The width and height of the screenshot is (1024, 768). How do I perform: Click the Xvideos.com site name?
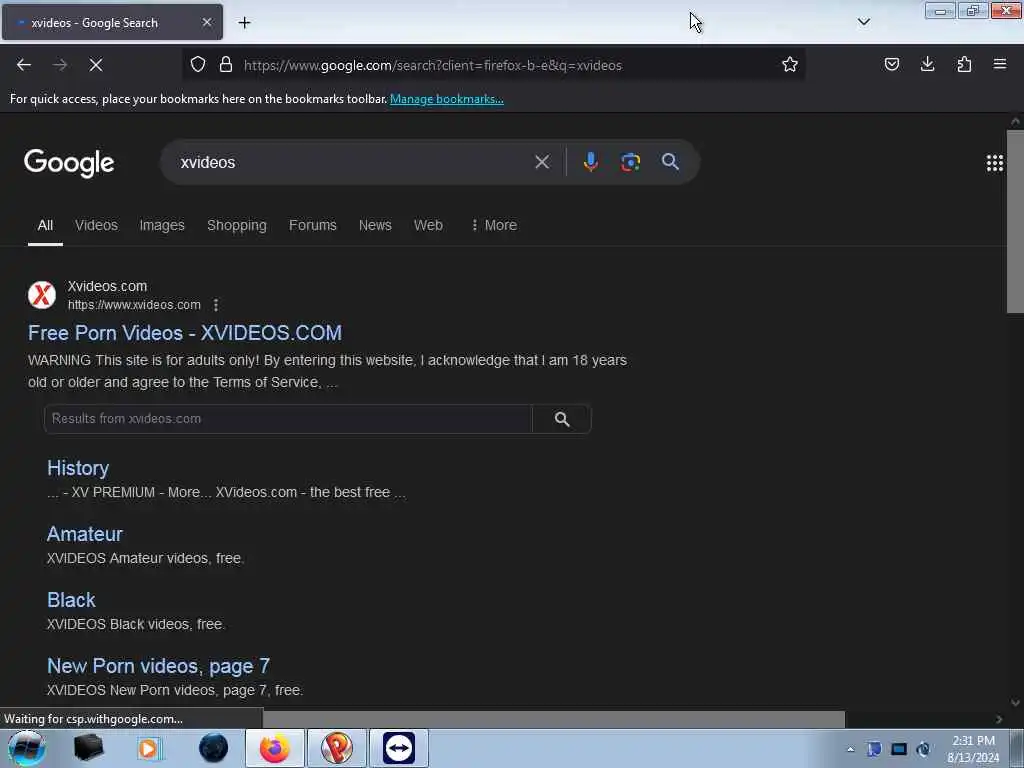pos(107,286)
